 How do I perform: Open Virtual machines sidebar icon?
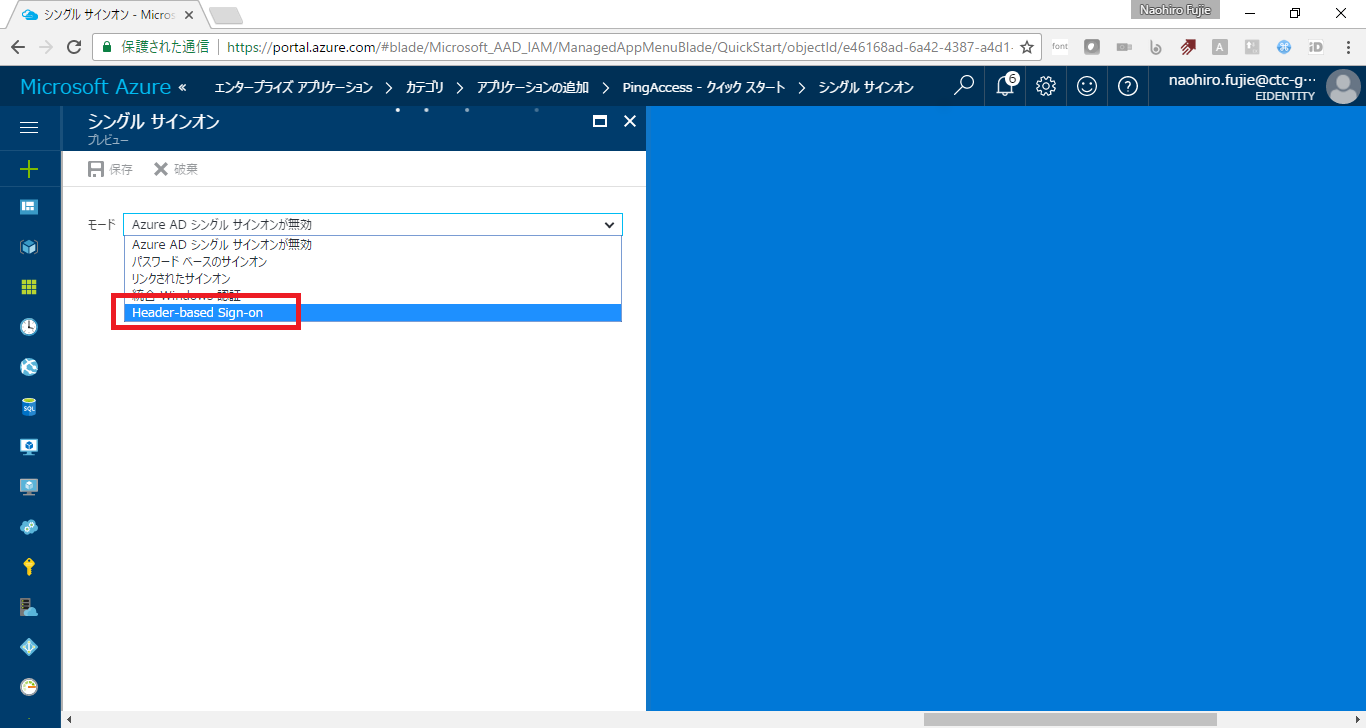[x=30, y=446]
